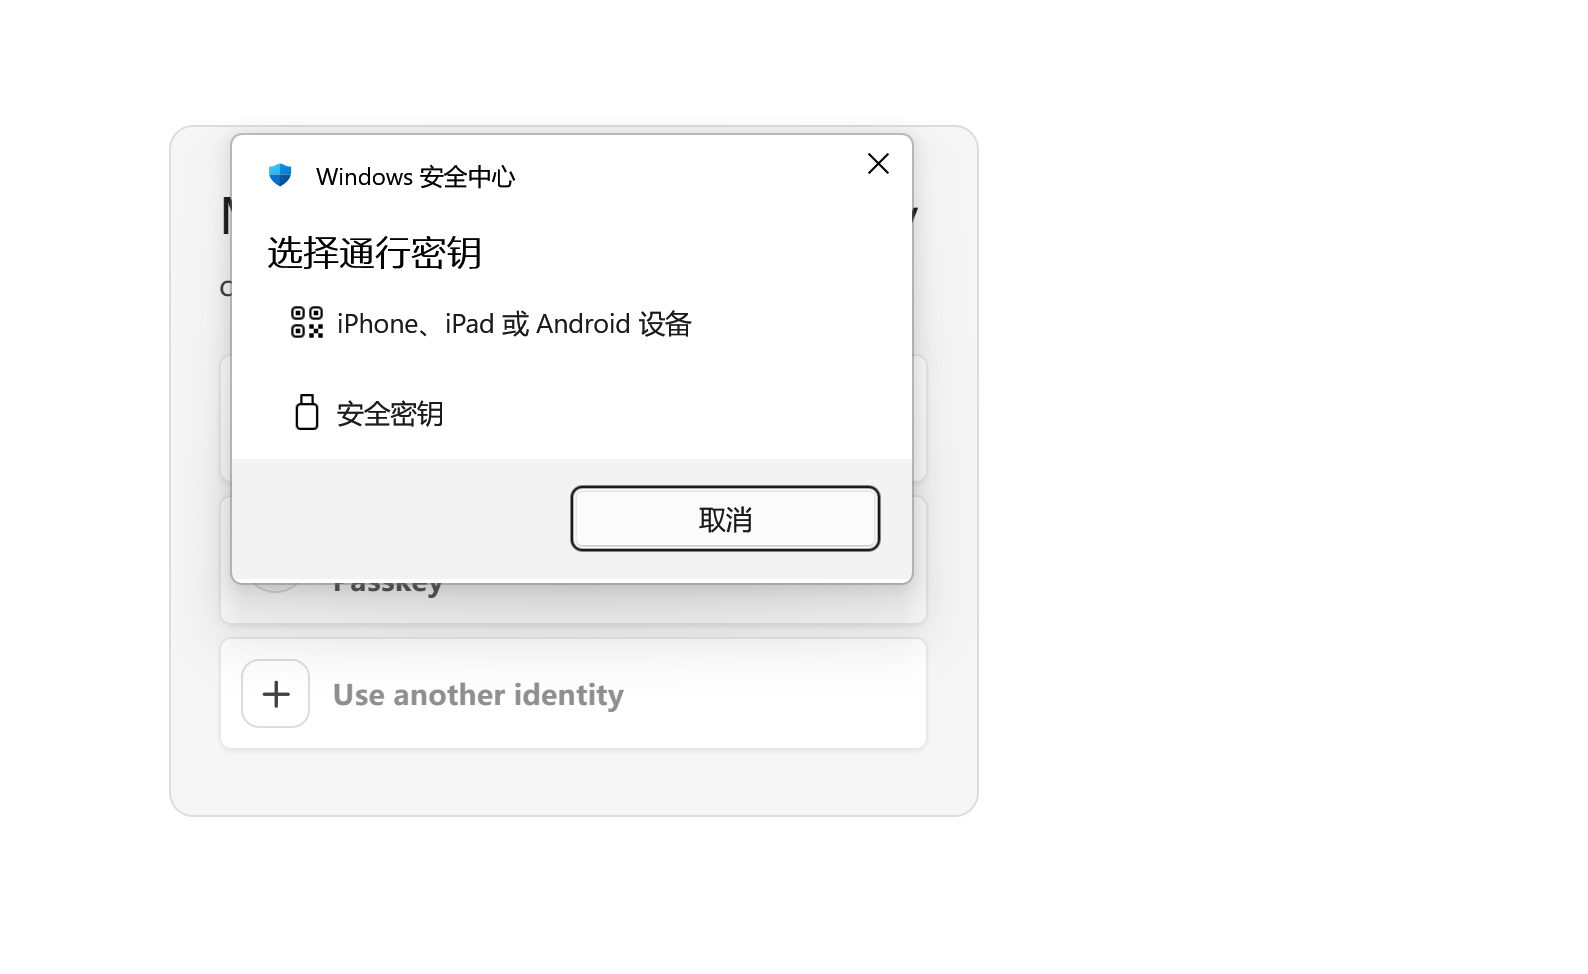
Task: Click the word Android in the device option
Action: coord(583,324)
